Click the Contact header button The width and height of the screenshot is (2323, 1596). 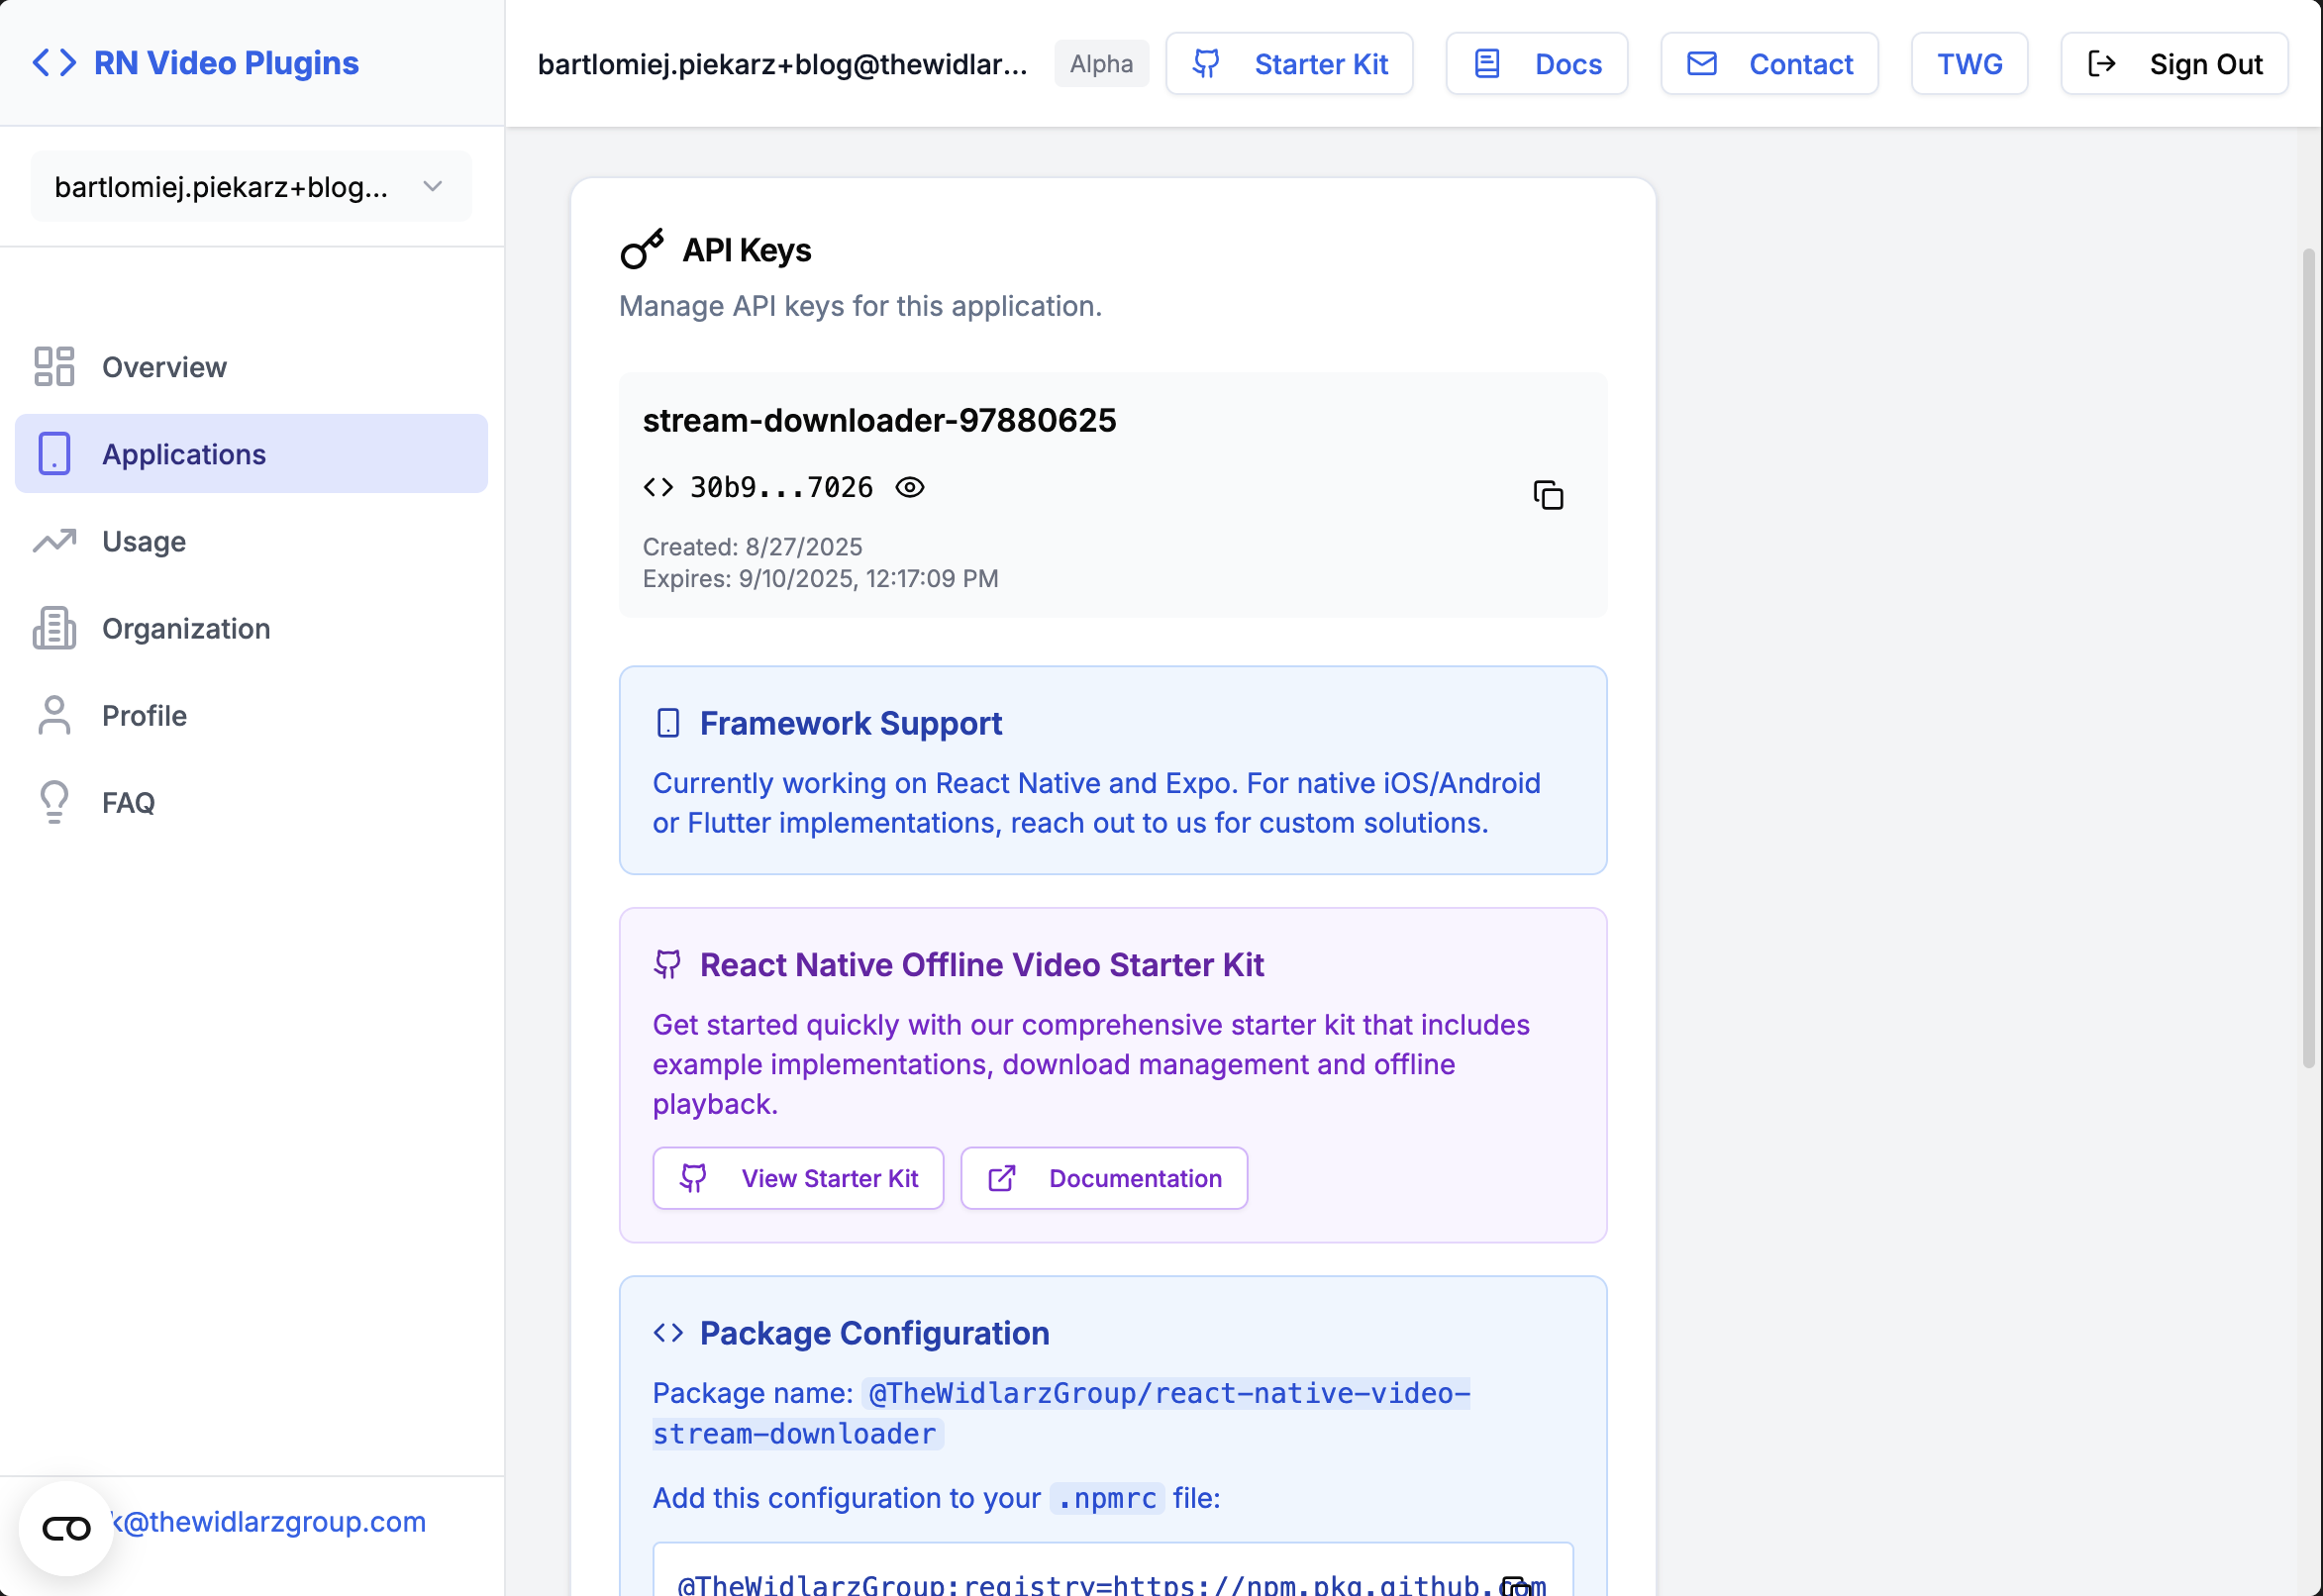pos(1769,64)
